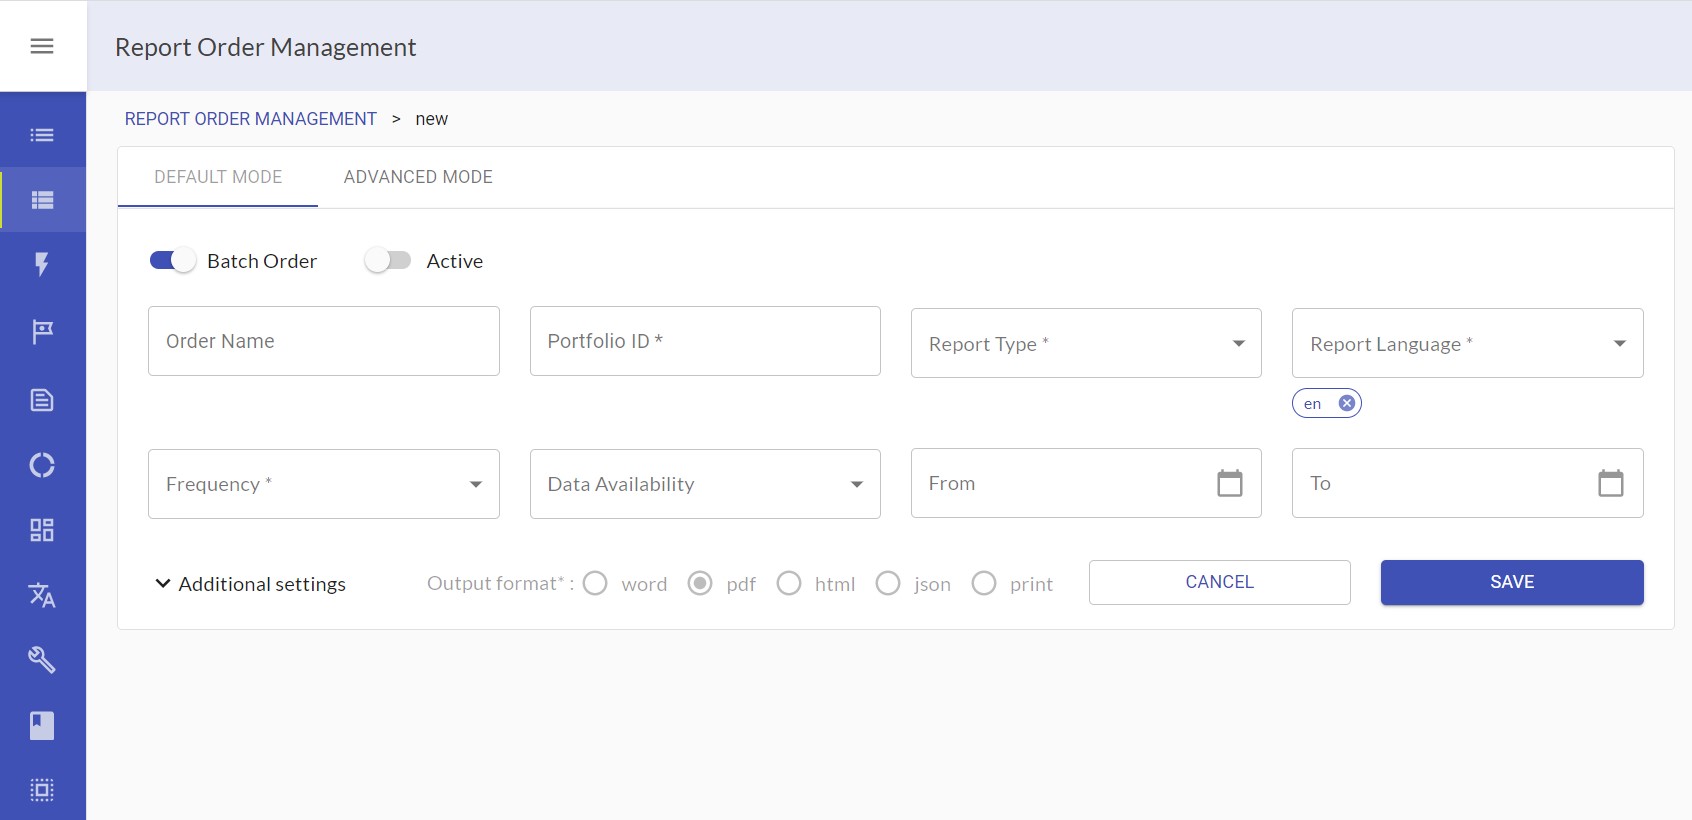This screenshot has height=820, width=1692.
Task: Open the From date calendar picker
Action: [x=1229, y=483]
